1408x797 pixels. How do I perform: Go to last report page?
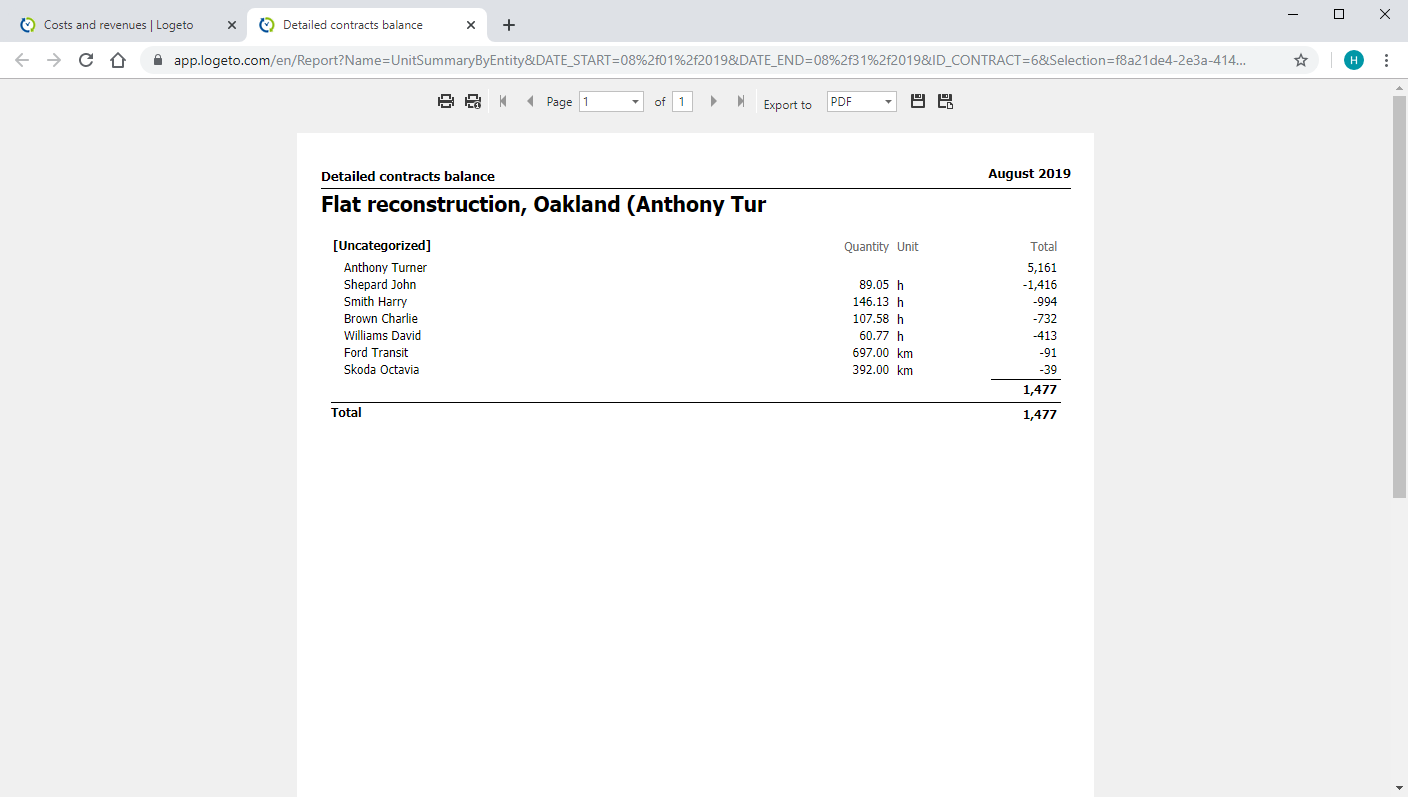741,101
